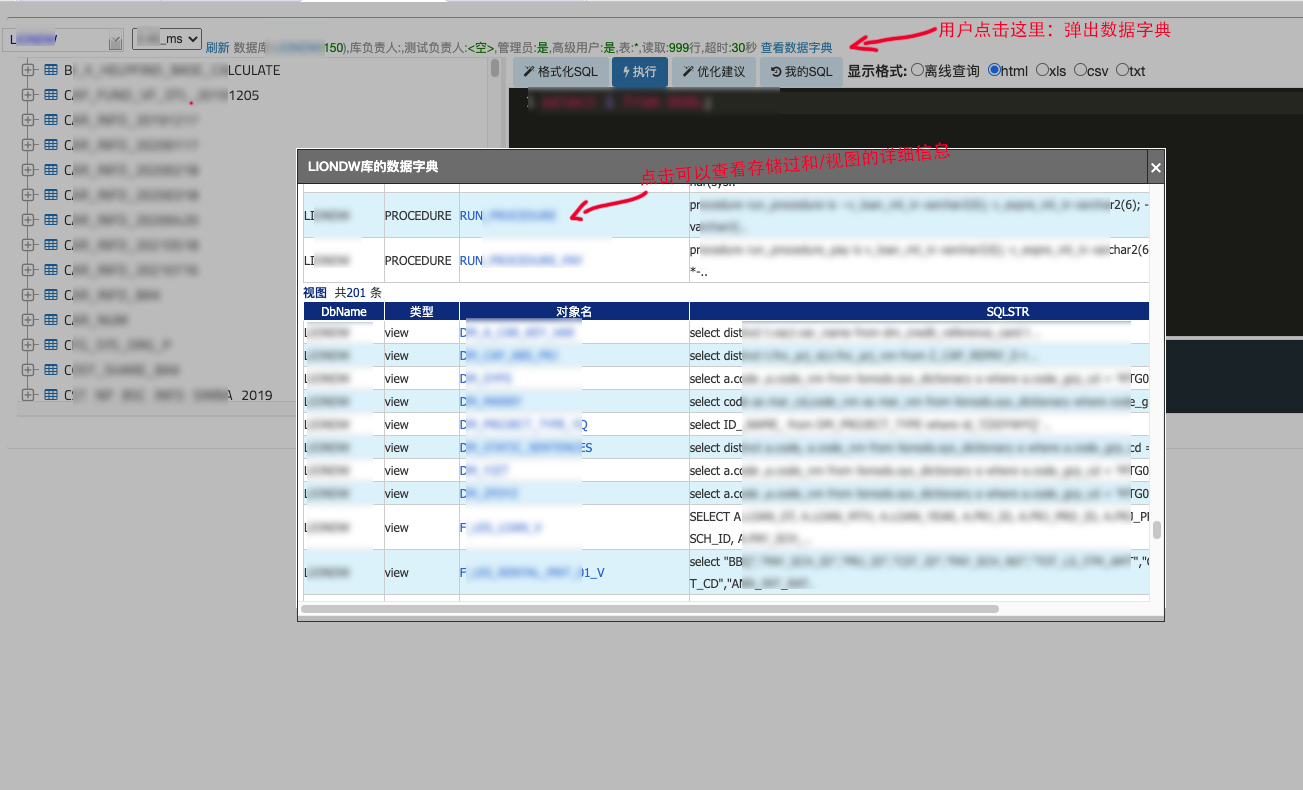Open the database name combo box

63,40
